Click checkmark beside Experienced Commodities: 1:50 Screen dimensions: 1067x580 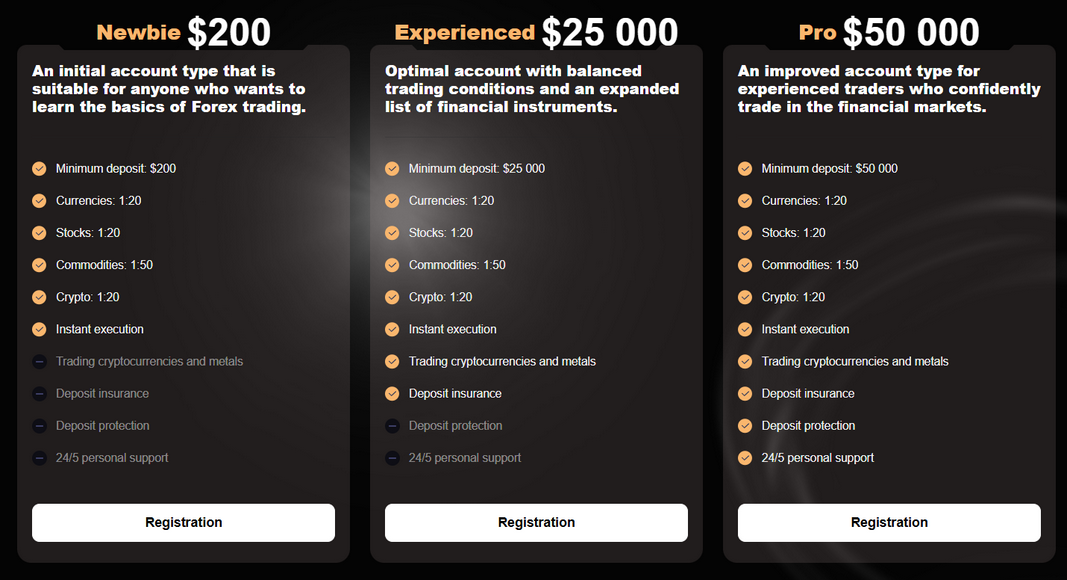point(392,265)
